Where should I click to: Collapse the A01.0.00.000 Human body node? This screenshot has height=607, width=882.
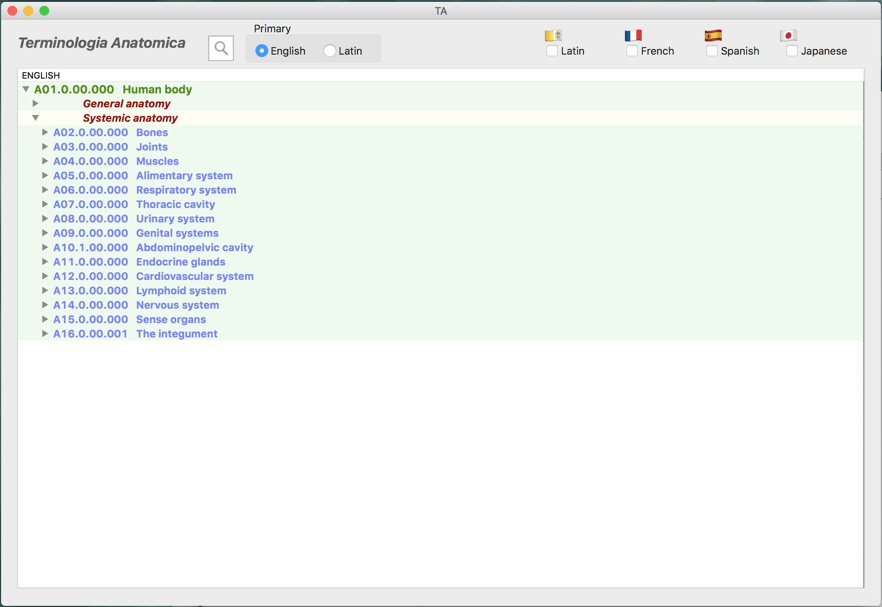pyautogui.click(x=26, y=90)
